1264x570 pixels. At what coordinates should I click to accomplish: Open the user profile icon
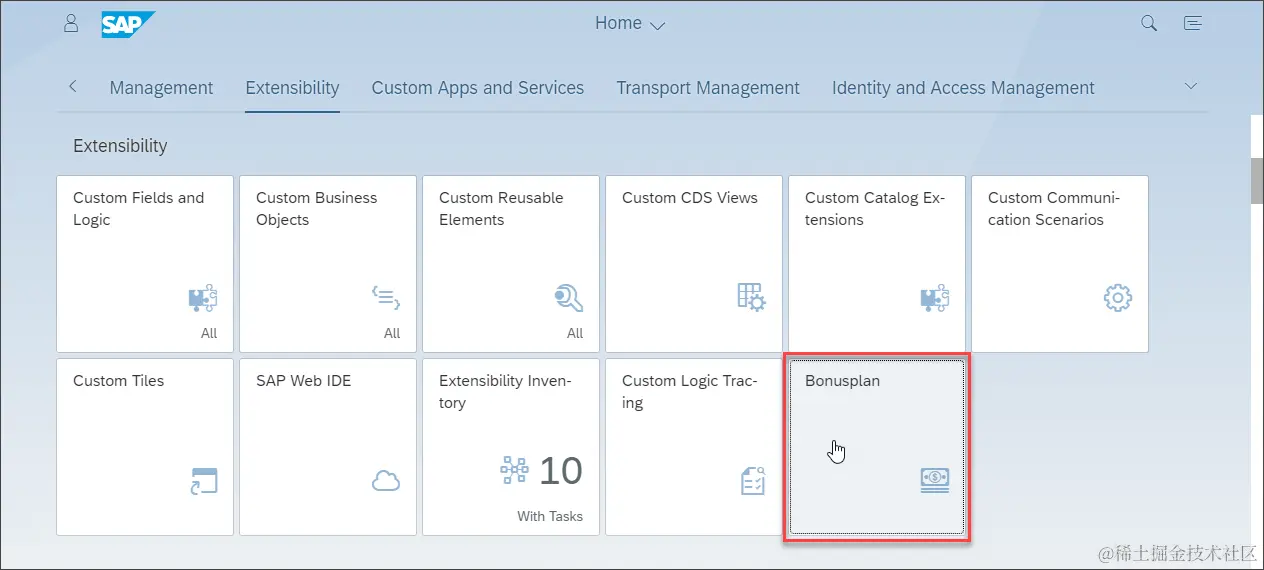click(x=71, y=23)
